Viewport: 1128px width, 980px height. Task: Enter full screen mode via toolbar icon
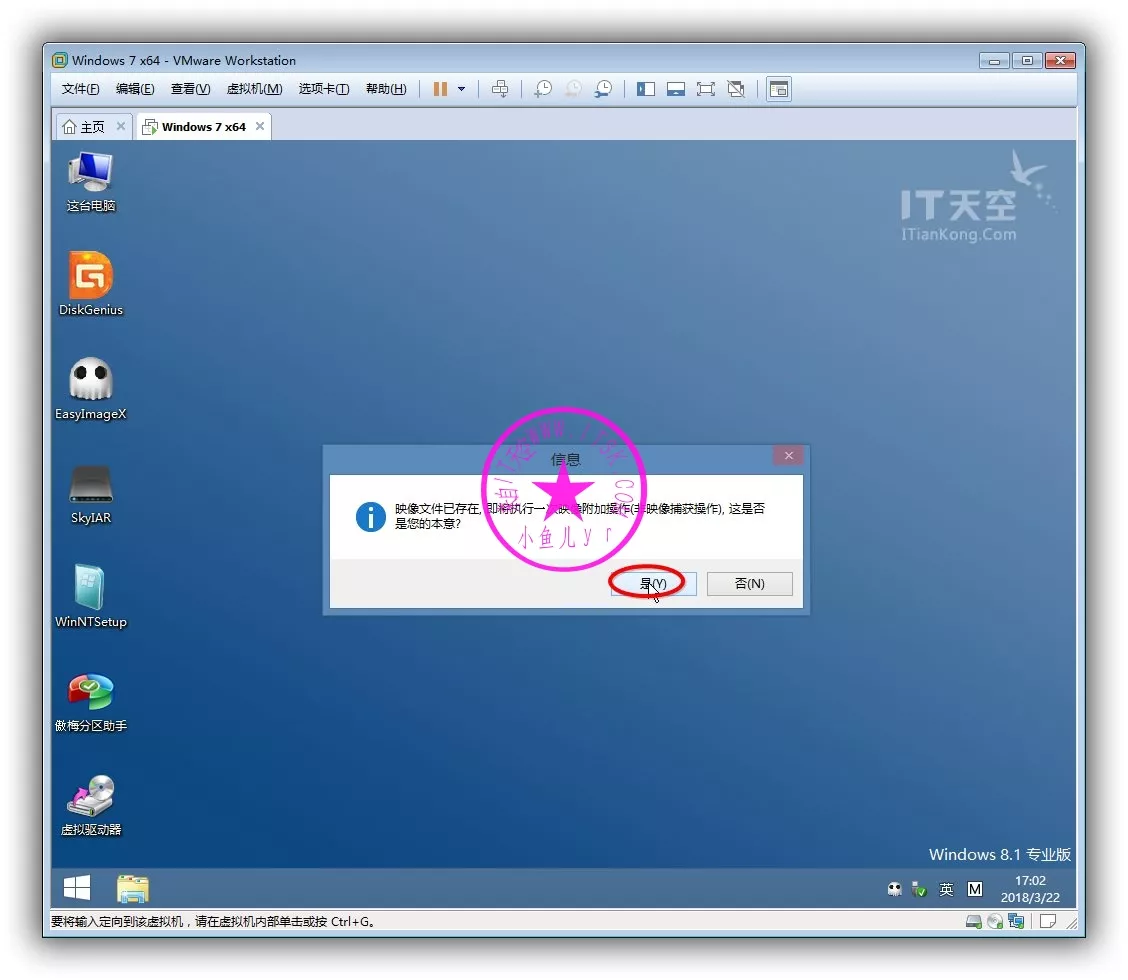point(706,89)
